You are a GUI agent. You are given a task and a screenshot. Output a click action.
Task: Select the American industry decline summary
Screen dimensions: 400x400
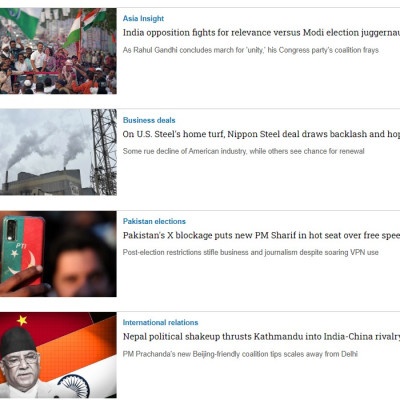243,151
